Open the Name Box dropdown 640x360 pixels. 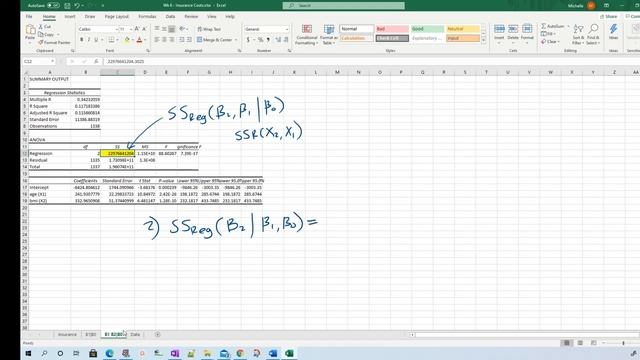click(x=53, y=61)
